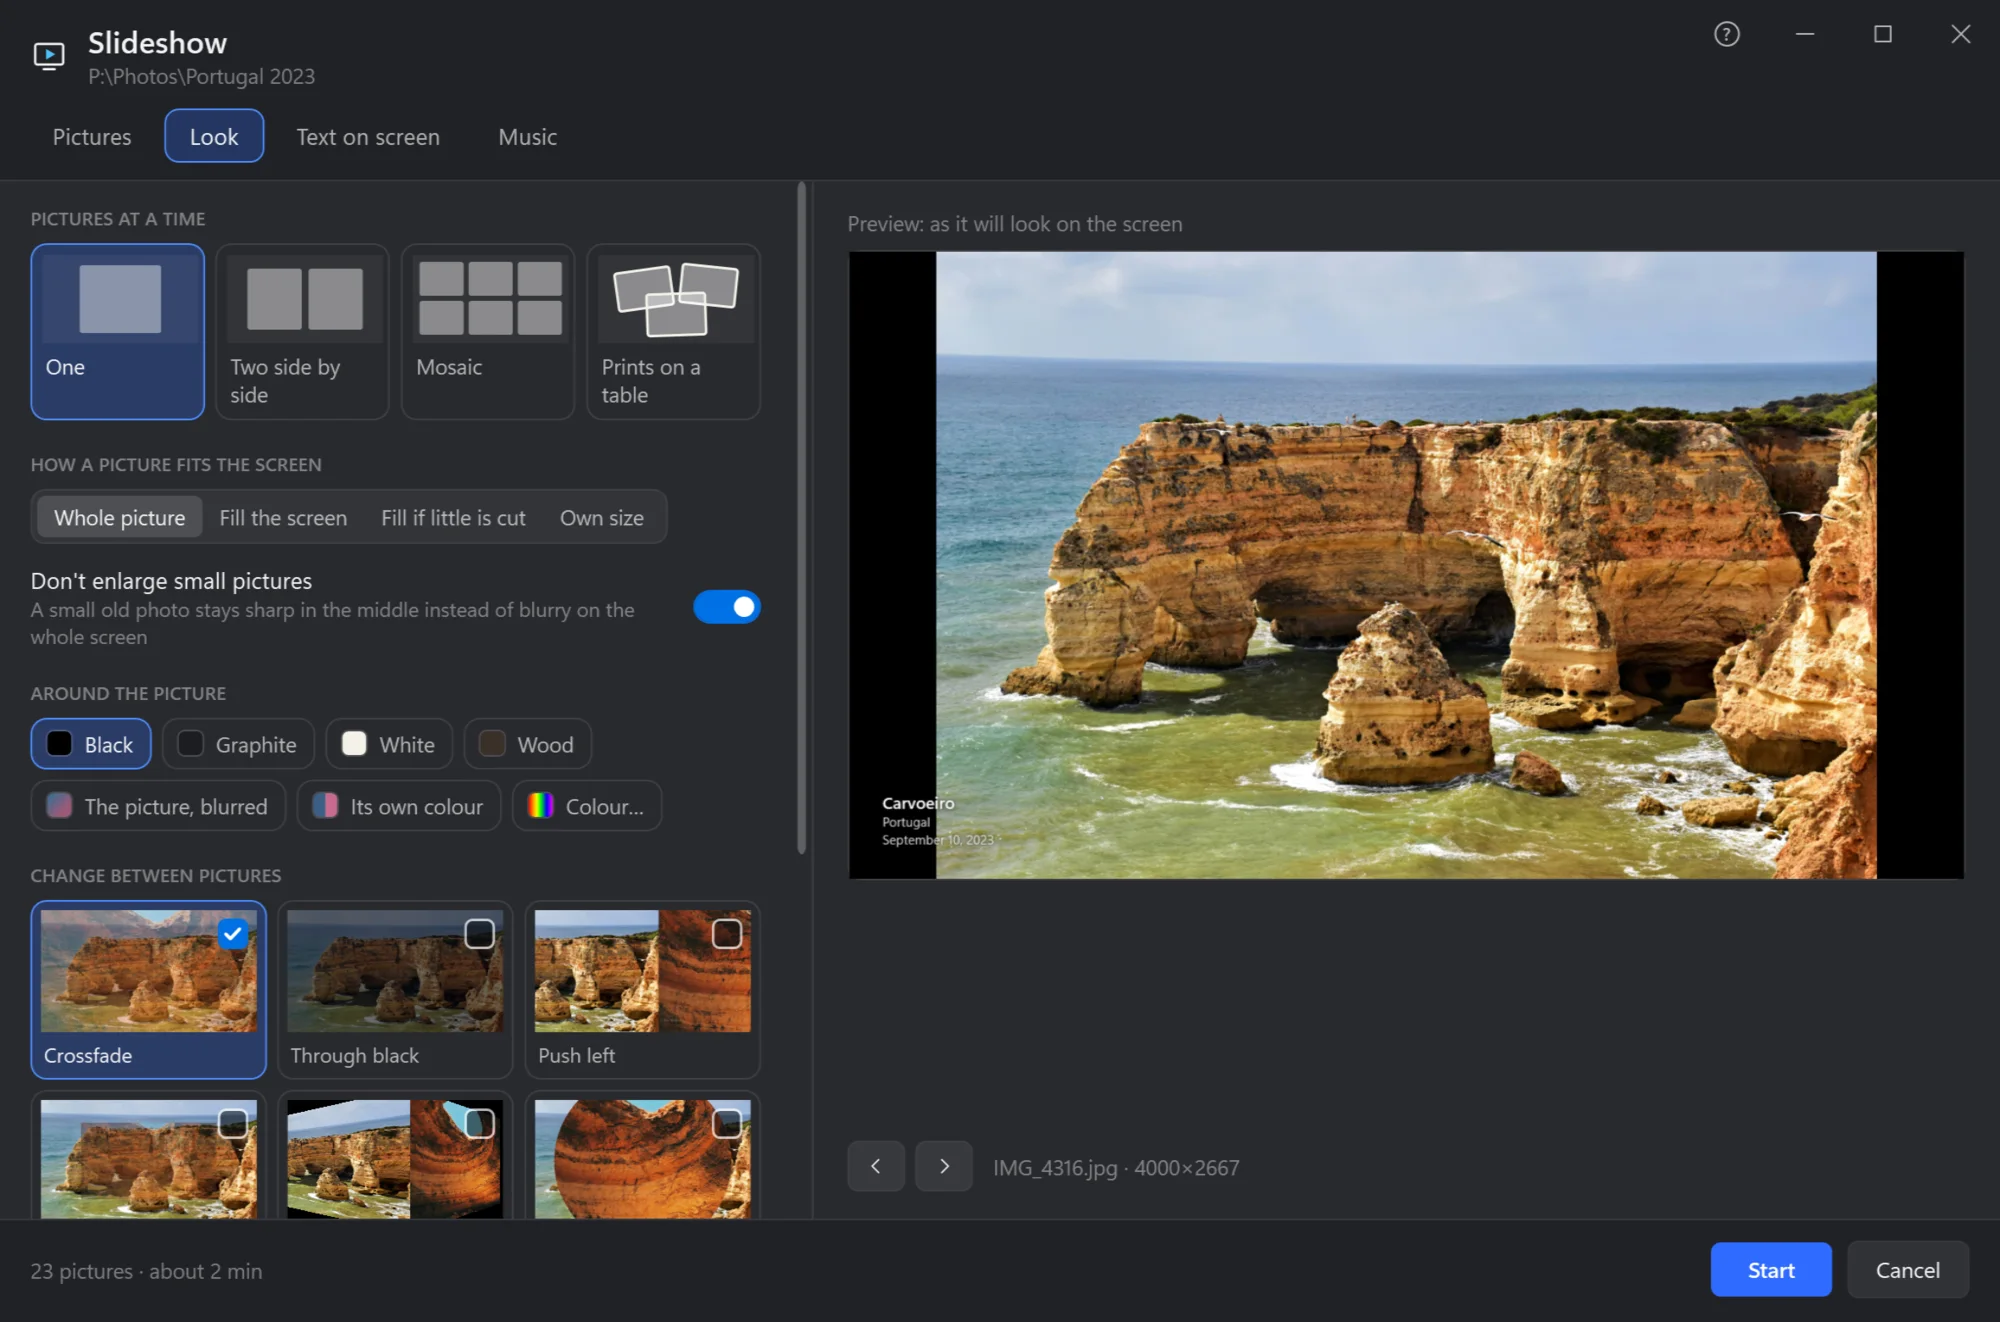Select The picture, blurred background
The image size is (2000, 1322).
pyautogui.click(x=158, y=806)
